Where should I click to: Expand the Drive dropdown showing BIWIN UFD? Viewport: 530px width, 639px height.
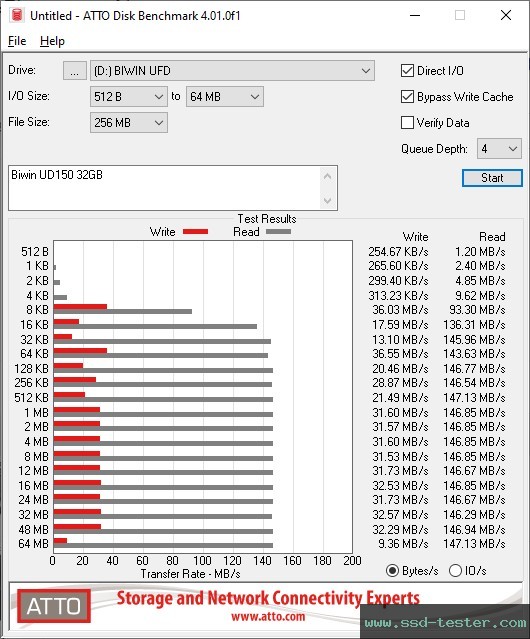pyautogui.click(x=232, y=71)
